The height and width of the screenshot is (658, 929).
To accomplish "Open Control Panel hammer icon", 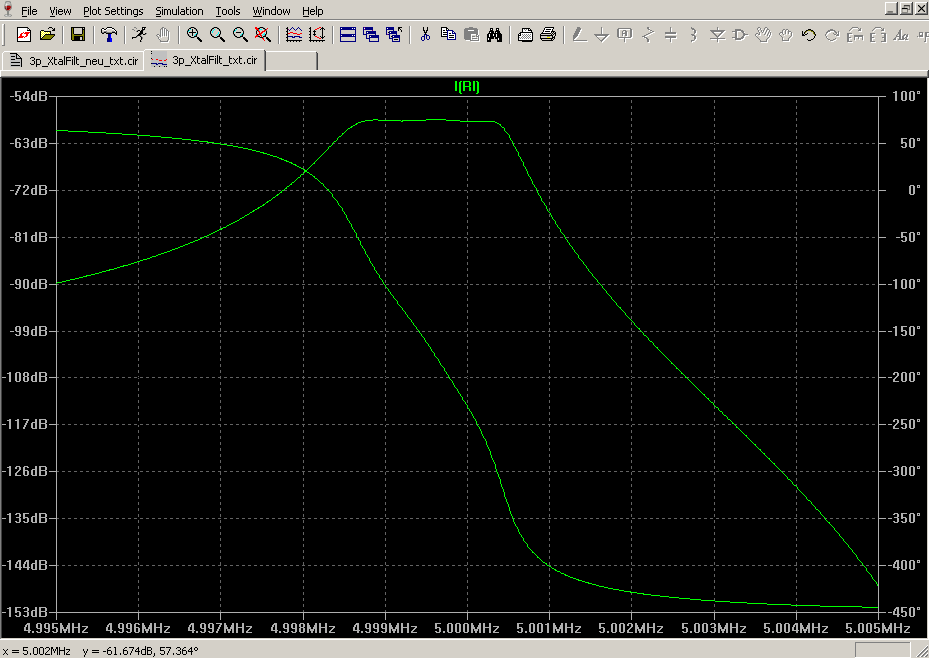I will (108, 35).
